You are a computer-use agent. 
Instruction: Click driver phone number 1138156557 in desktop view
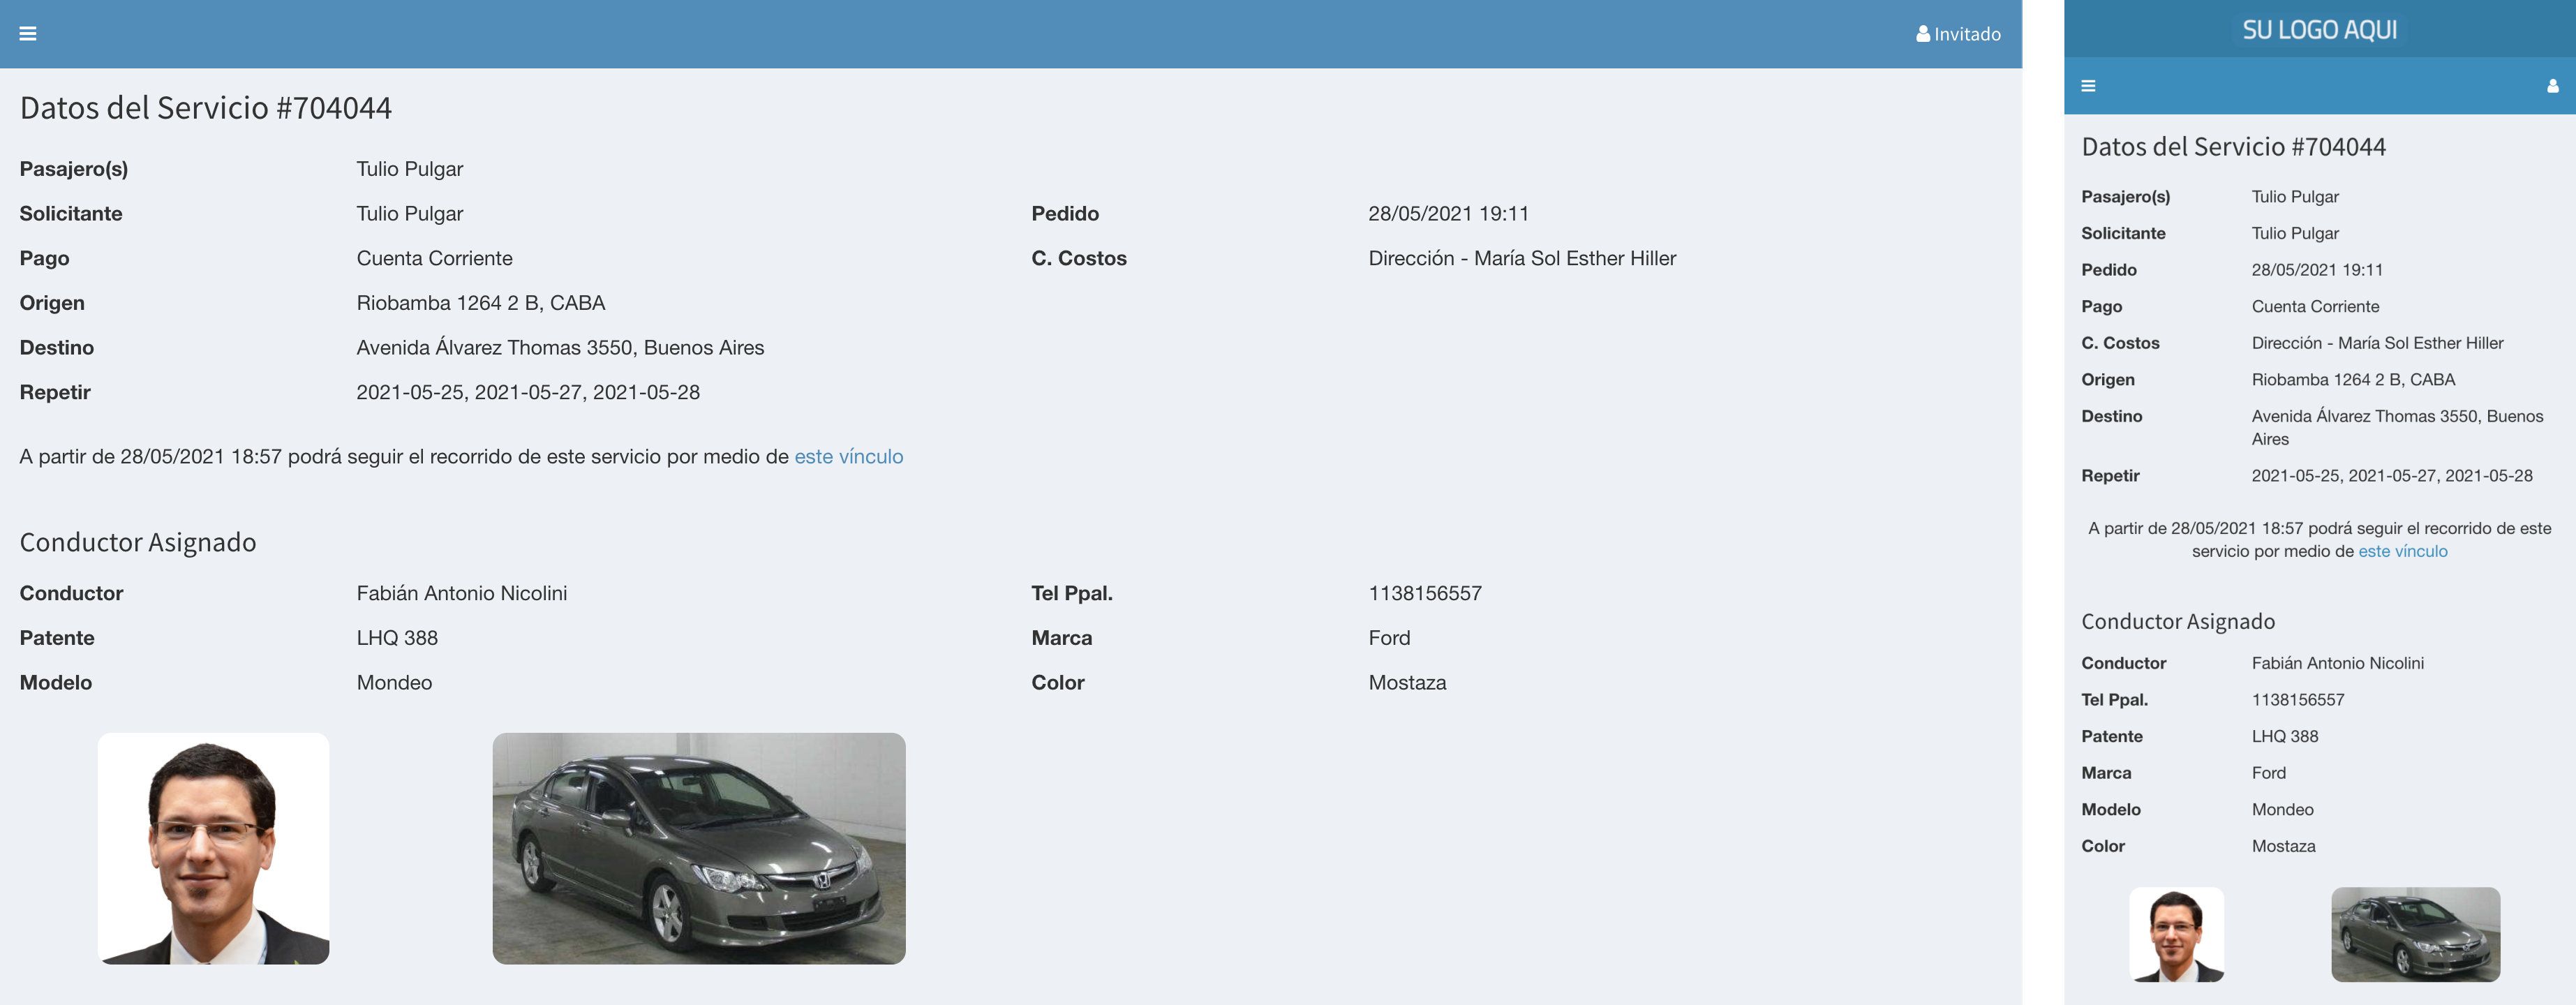(1424, 594)
